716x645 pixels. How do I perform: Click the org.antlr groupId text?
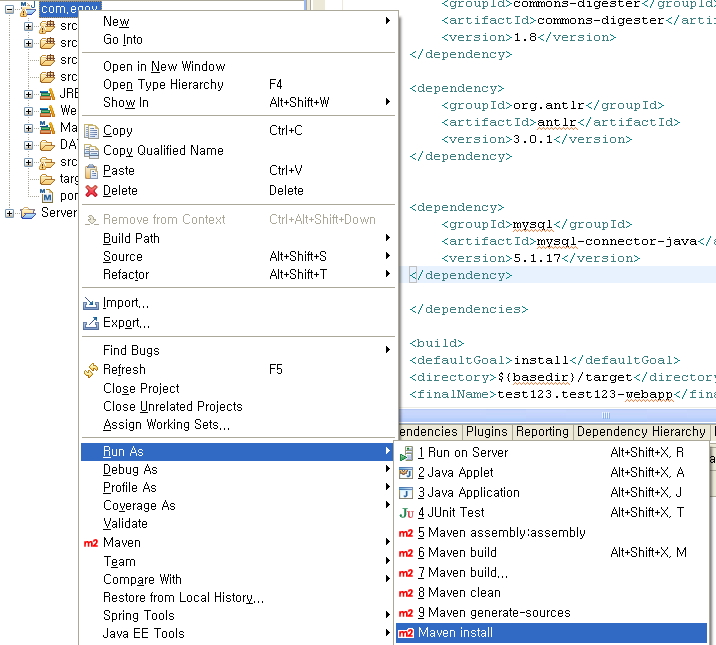549,105
